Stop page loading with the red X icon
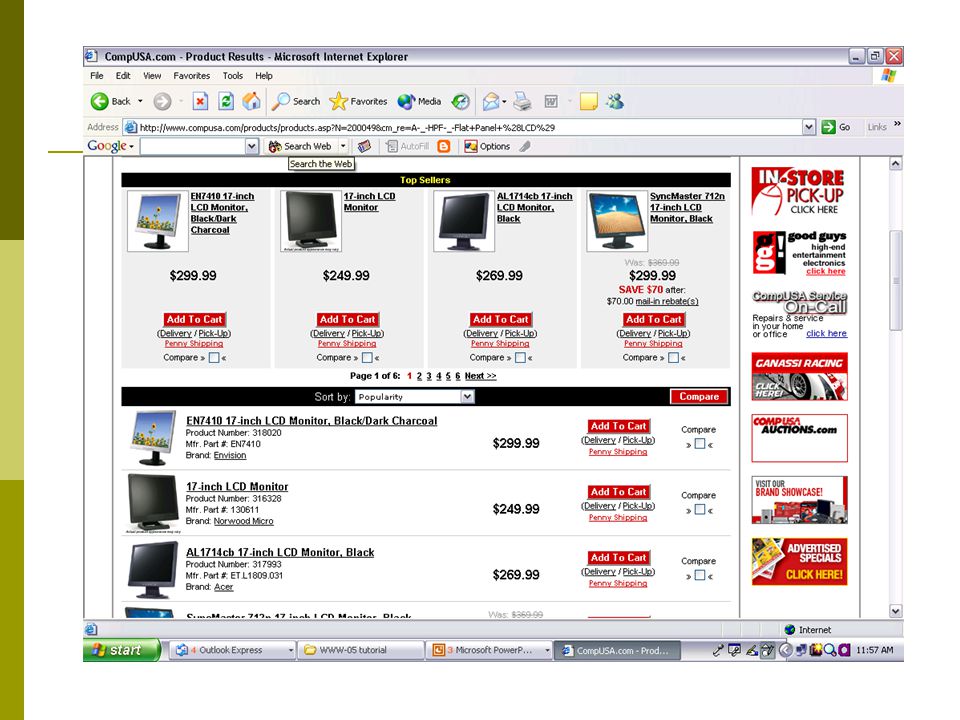 click(200, 101)
